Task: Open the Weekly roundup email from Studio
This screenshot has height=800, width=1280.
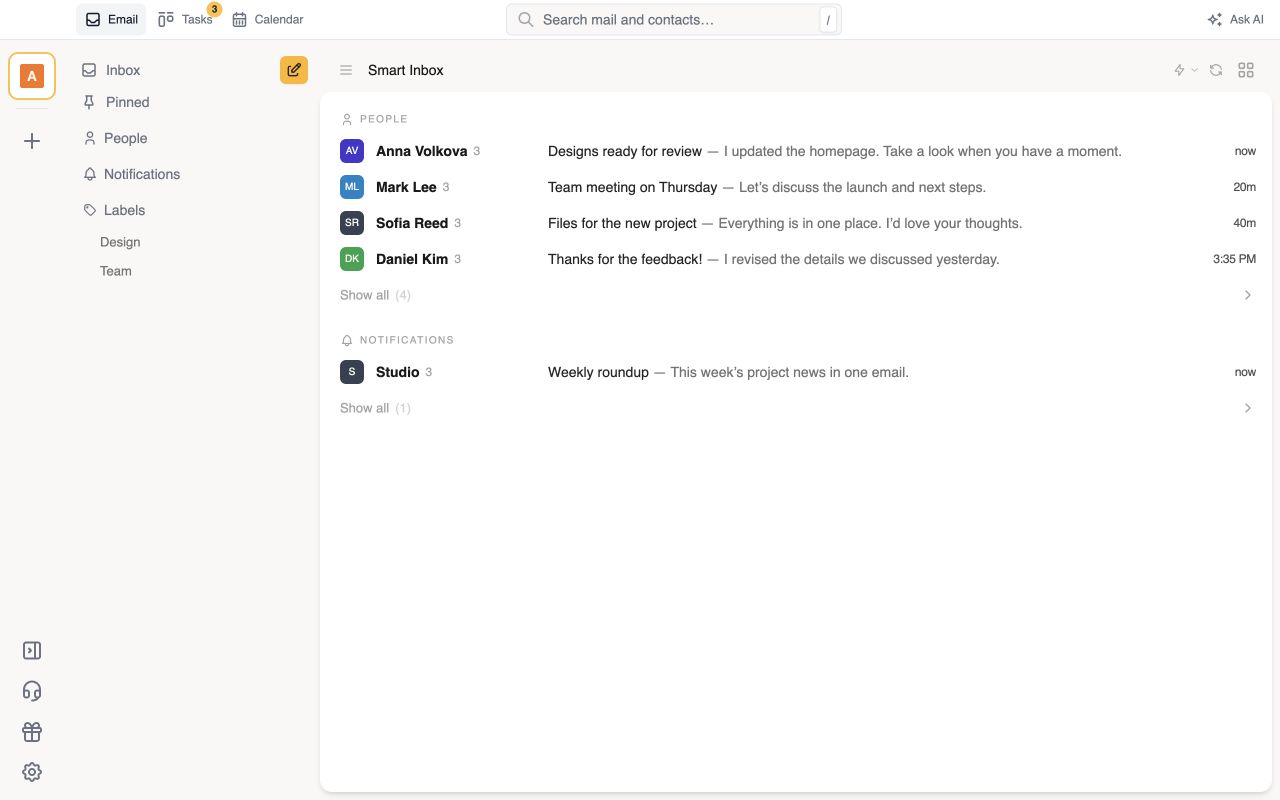Action: tap(798, 372)
